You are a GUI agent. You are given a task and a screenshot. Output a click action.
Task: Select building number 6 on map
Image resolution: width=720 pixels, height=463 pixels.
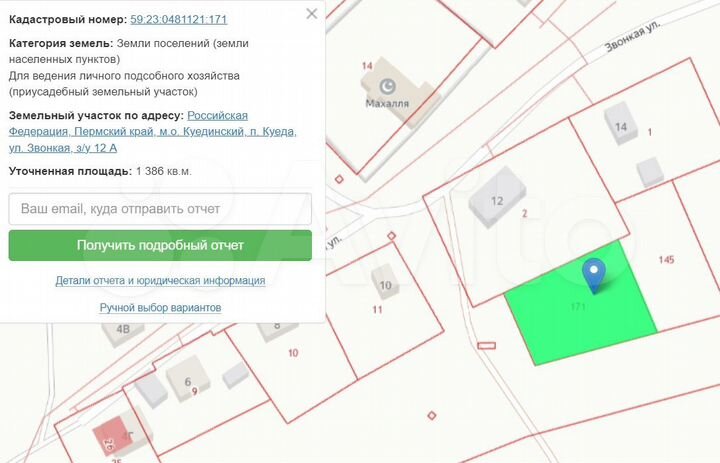(188, 379)
